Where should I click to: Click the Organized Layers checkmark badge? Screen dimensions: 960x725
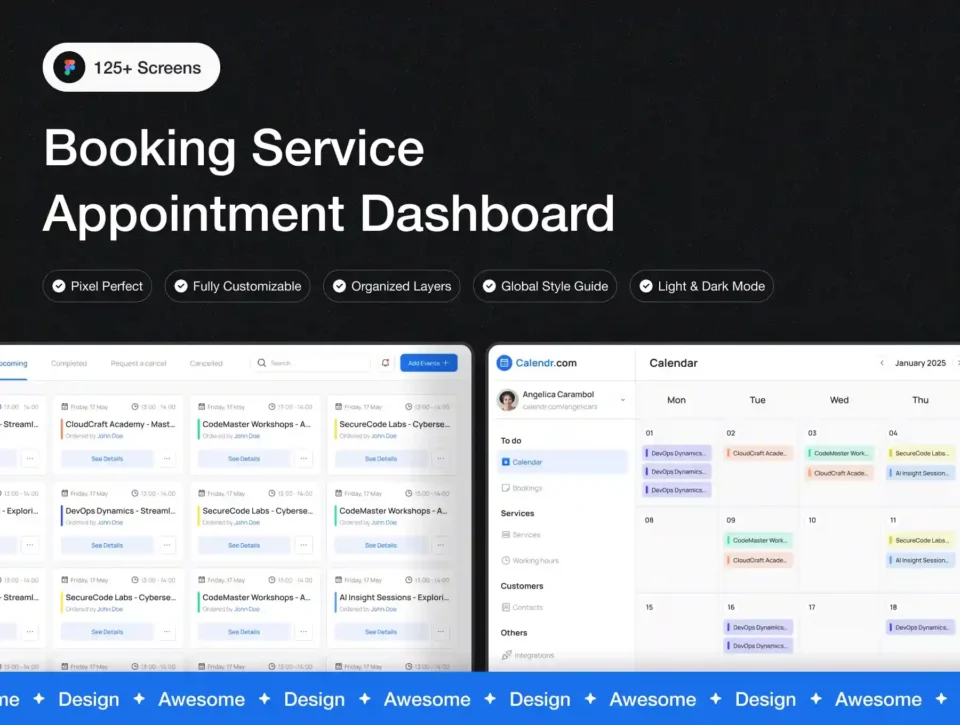391,286
